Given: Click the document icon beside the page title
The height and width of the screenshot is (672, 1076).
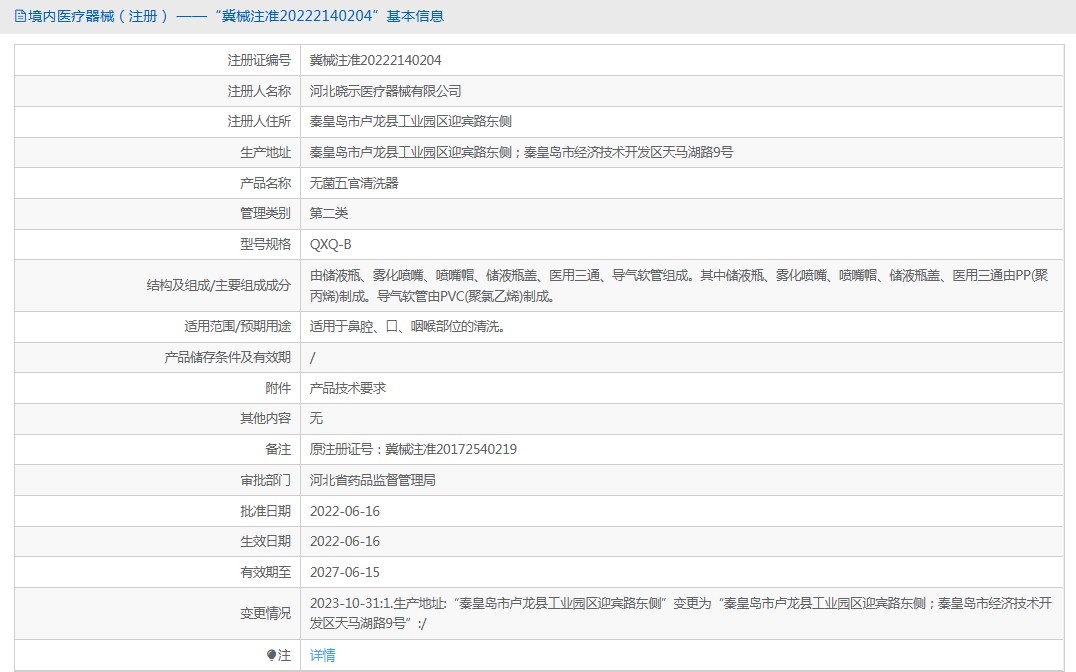Looking at the screenshot, I should pyautogui.click(x=20, y=16).
